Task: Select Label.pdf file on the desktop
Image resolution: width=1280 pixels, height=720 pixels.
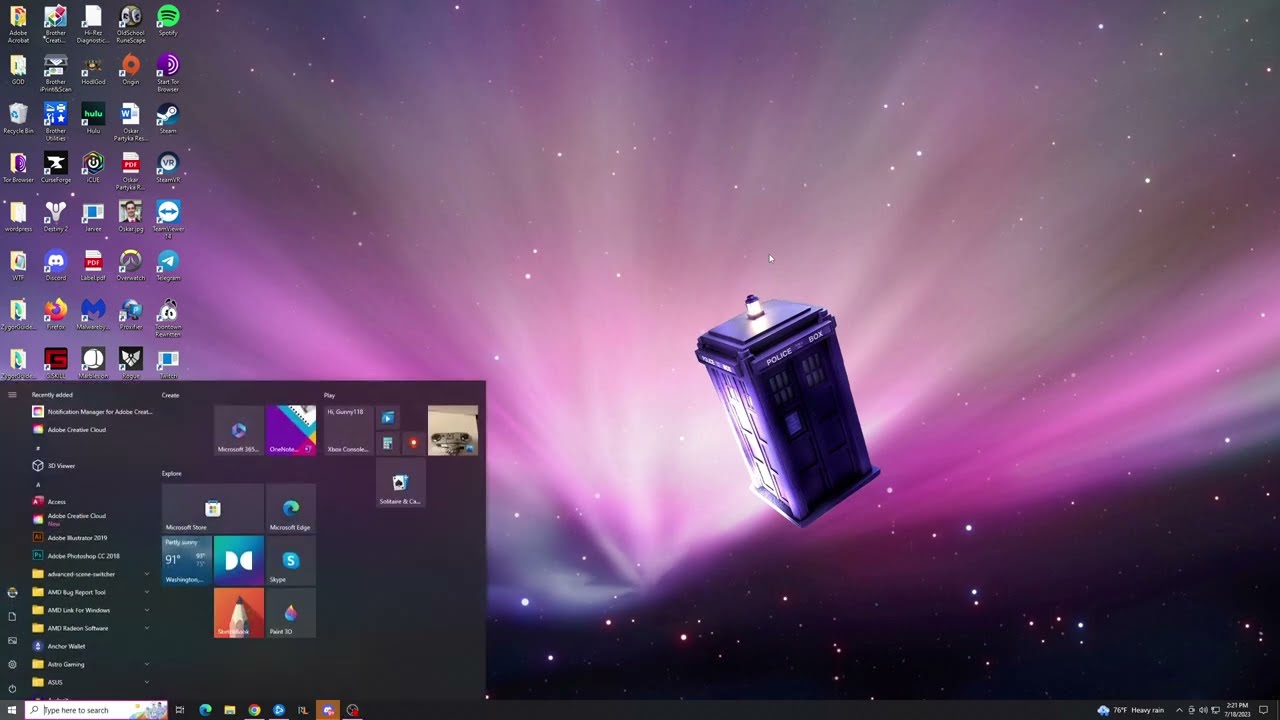Action: (x=93, y=266)
